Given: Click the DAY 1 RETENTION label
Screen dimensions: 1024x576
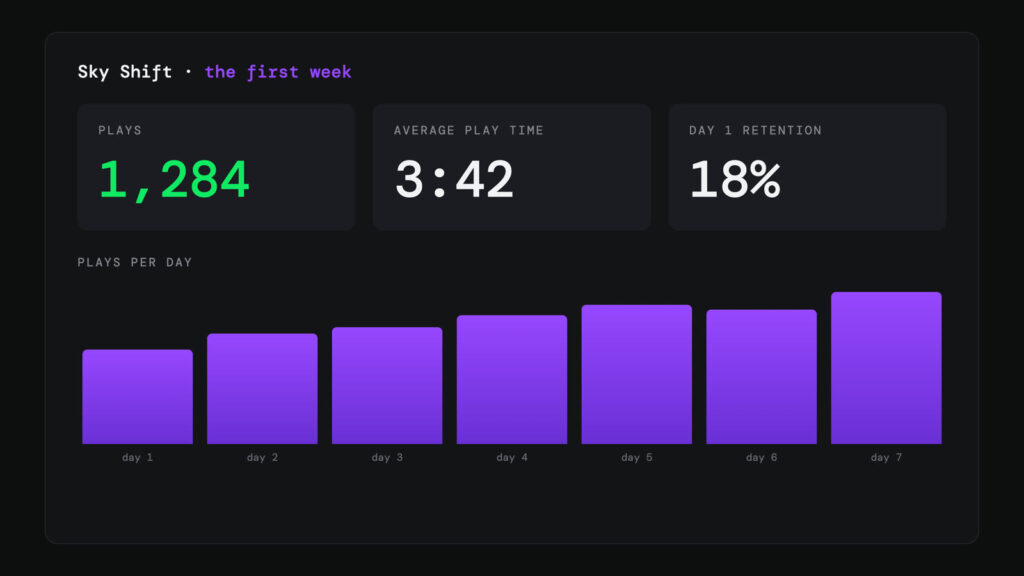Looking at the screenshot, I should coord(756,131).
